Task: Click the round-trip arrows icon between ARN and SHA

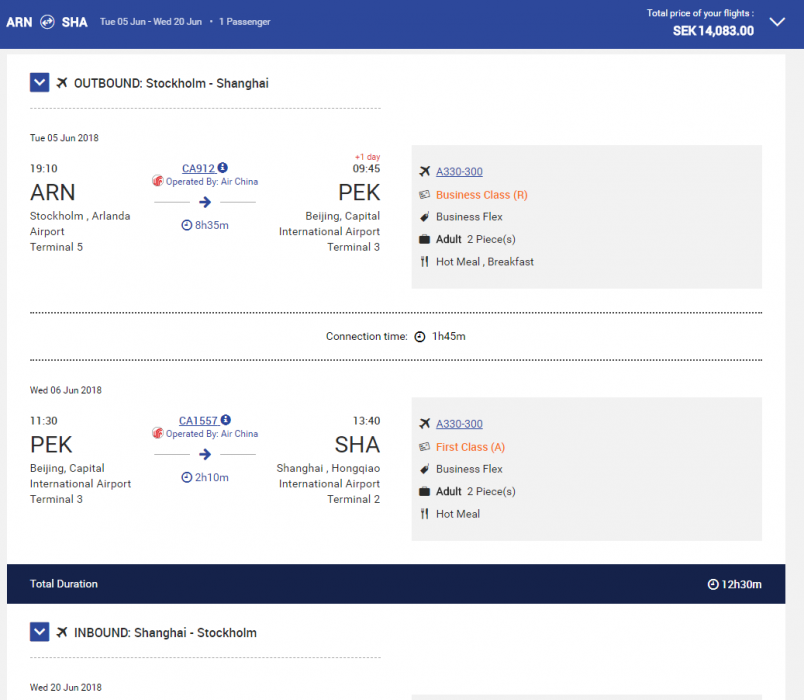Action: 47,22
